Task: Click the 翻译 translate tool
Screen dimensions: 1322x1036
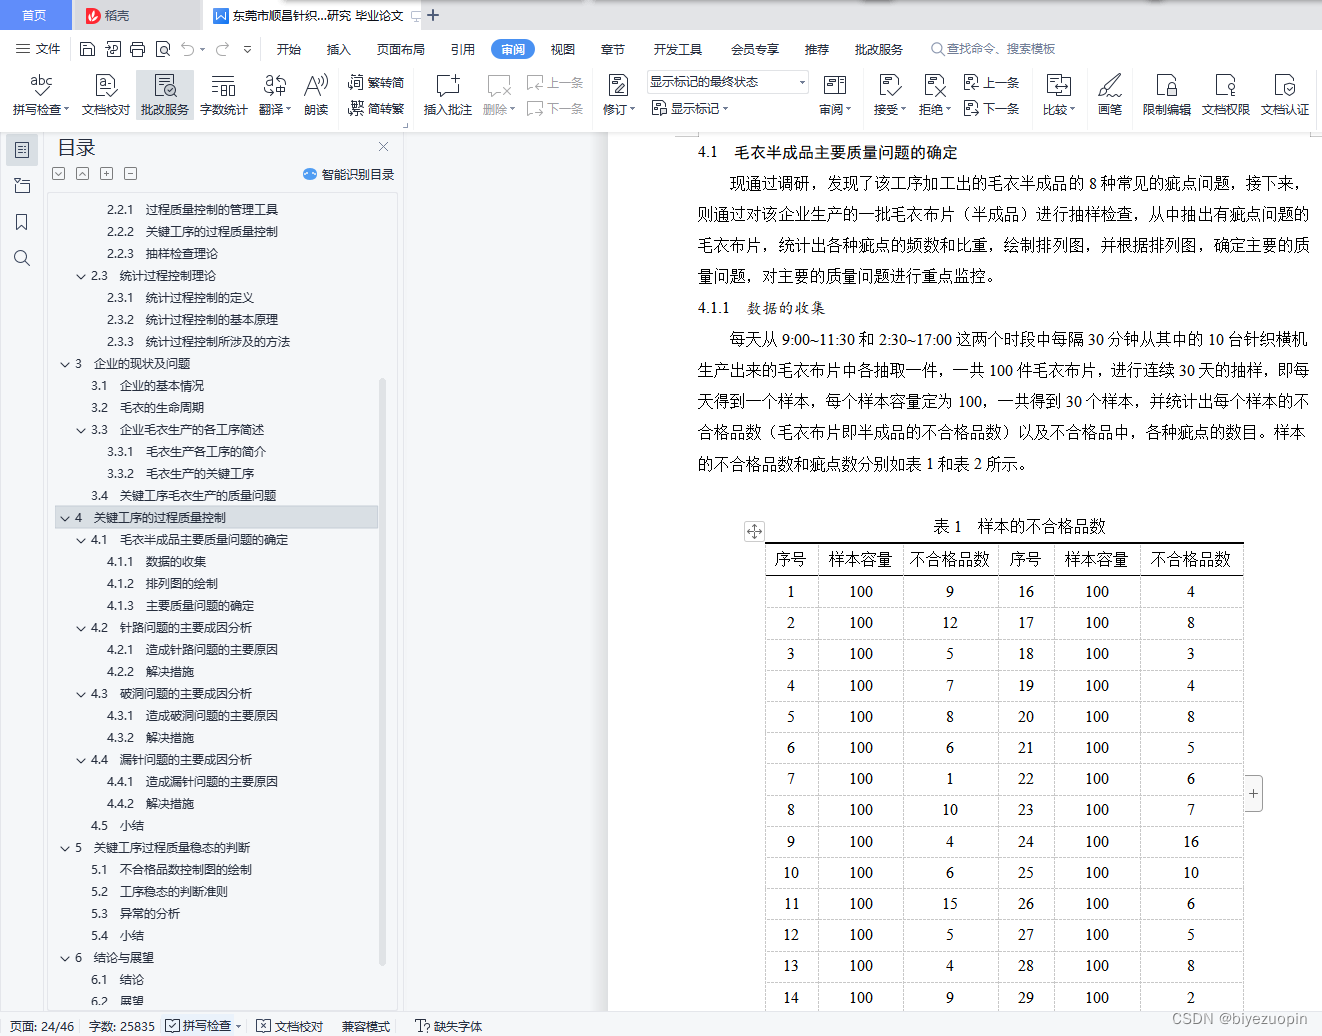Action: [275, 95]
